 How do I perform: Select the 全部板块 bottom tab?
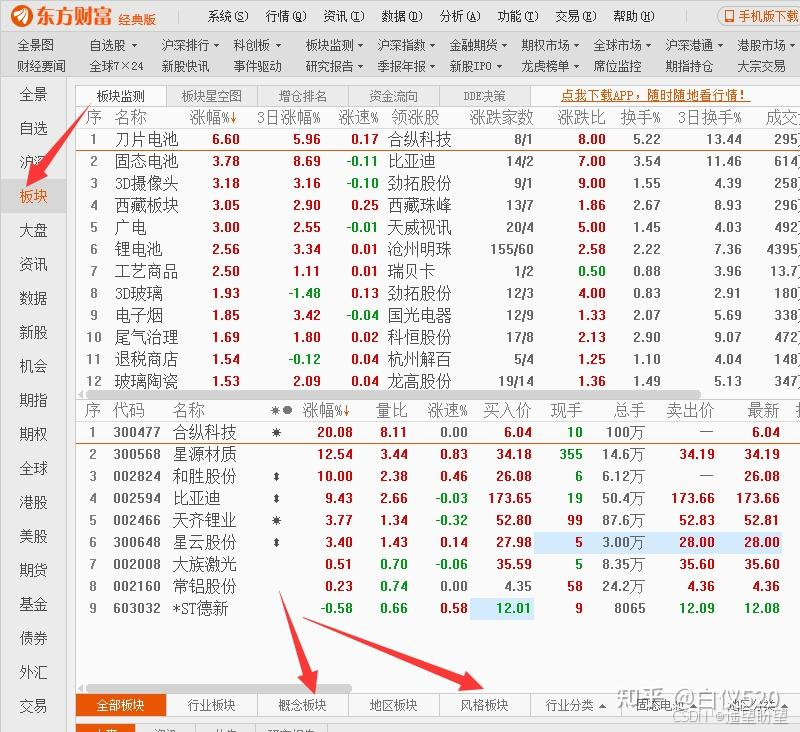tap(121, 705)
